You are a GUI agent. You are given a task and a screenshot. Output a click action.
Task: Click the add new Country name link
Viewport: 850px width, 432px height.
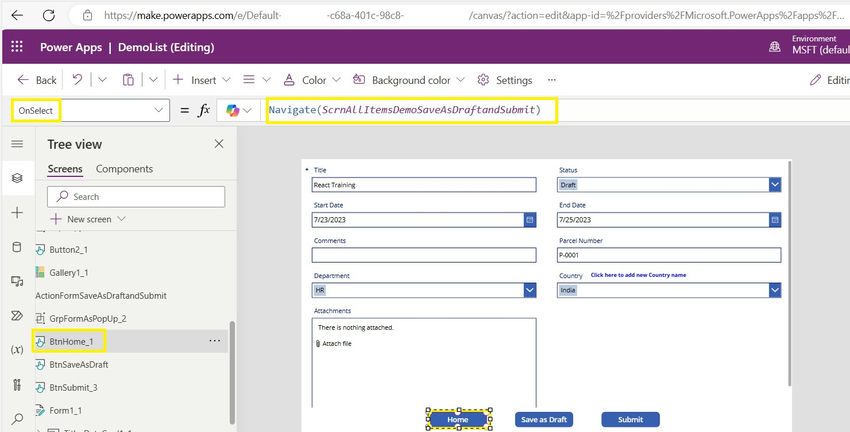coord(638,275)
